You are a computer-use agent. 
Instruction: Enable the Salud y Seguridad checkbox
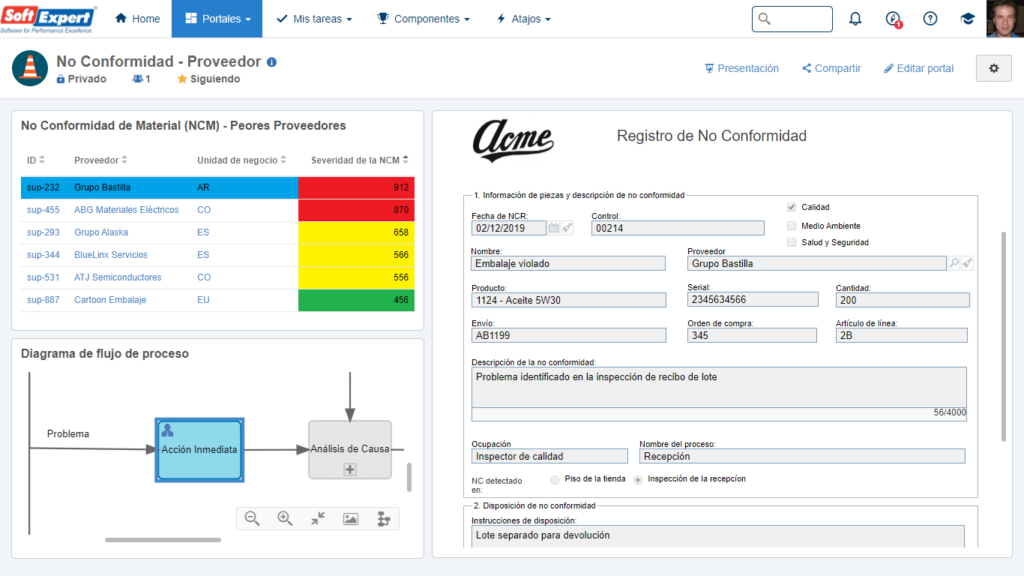point(792,242)
